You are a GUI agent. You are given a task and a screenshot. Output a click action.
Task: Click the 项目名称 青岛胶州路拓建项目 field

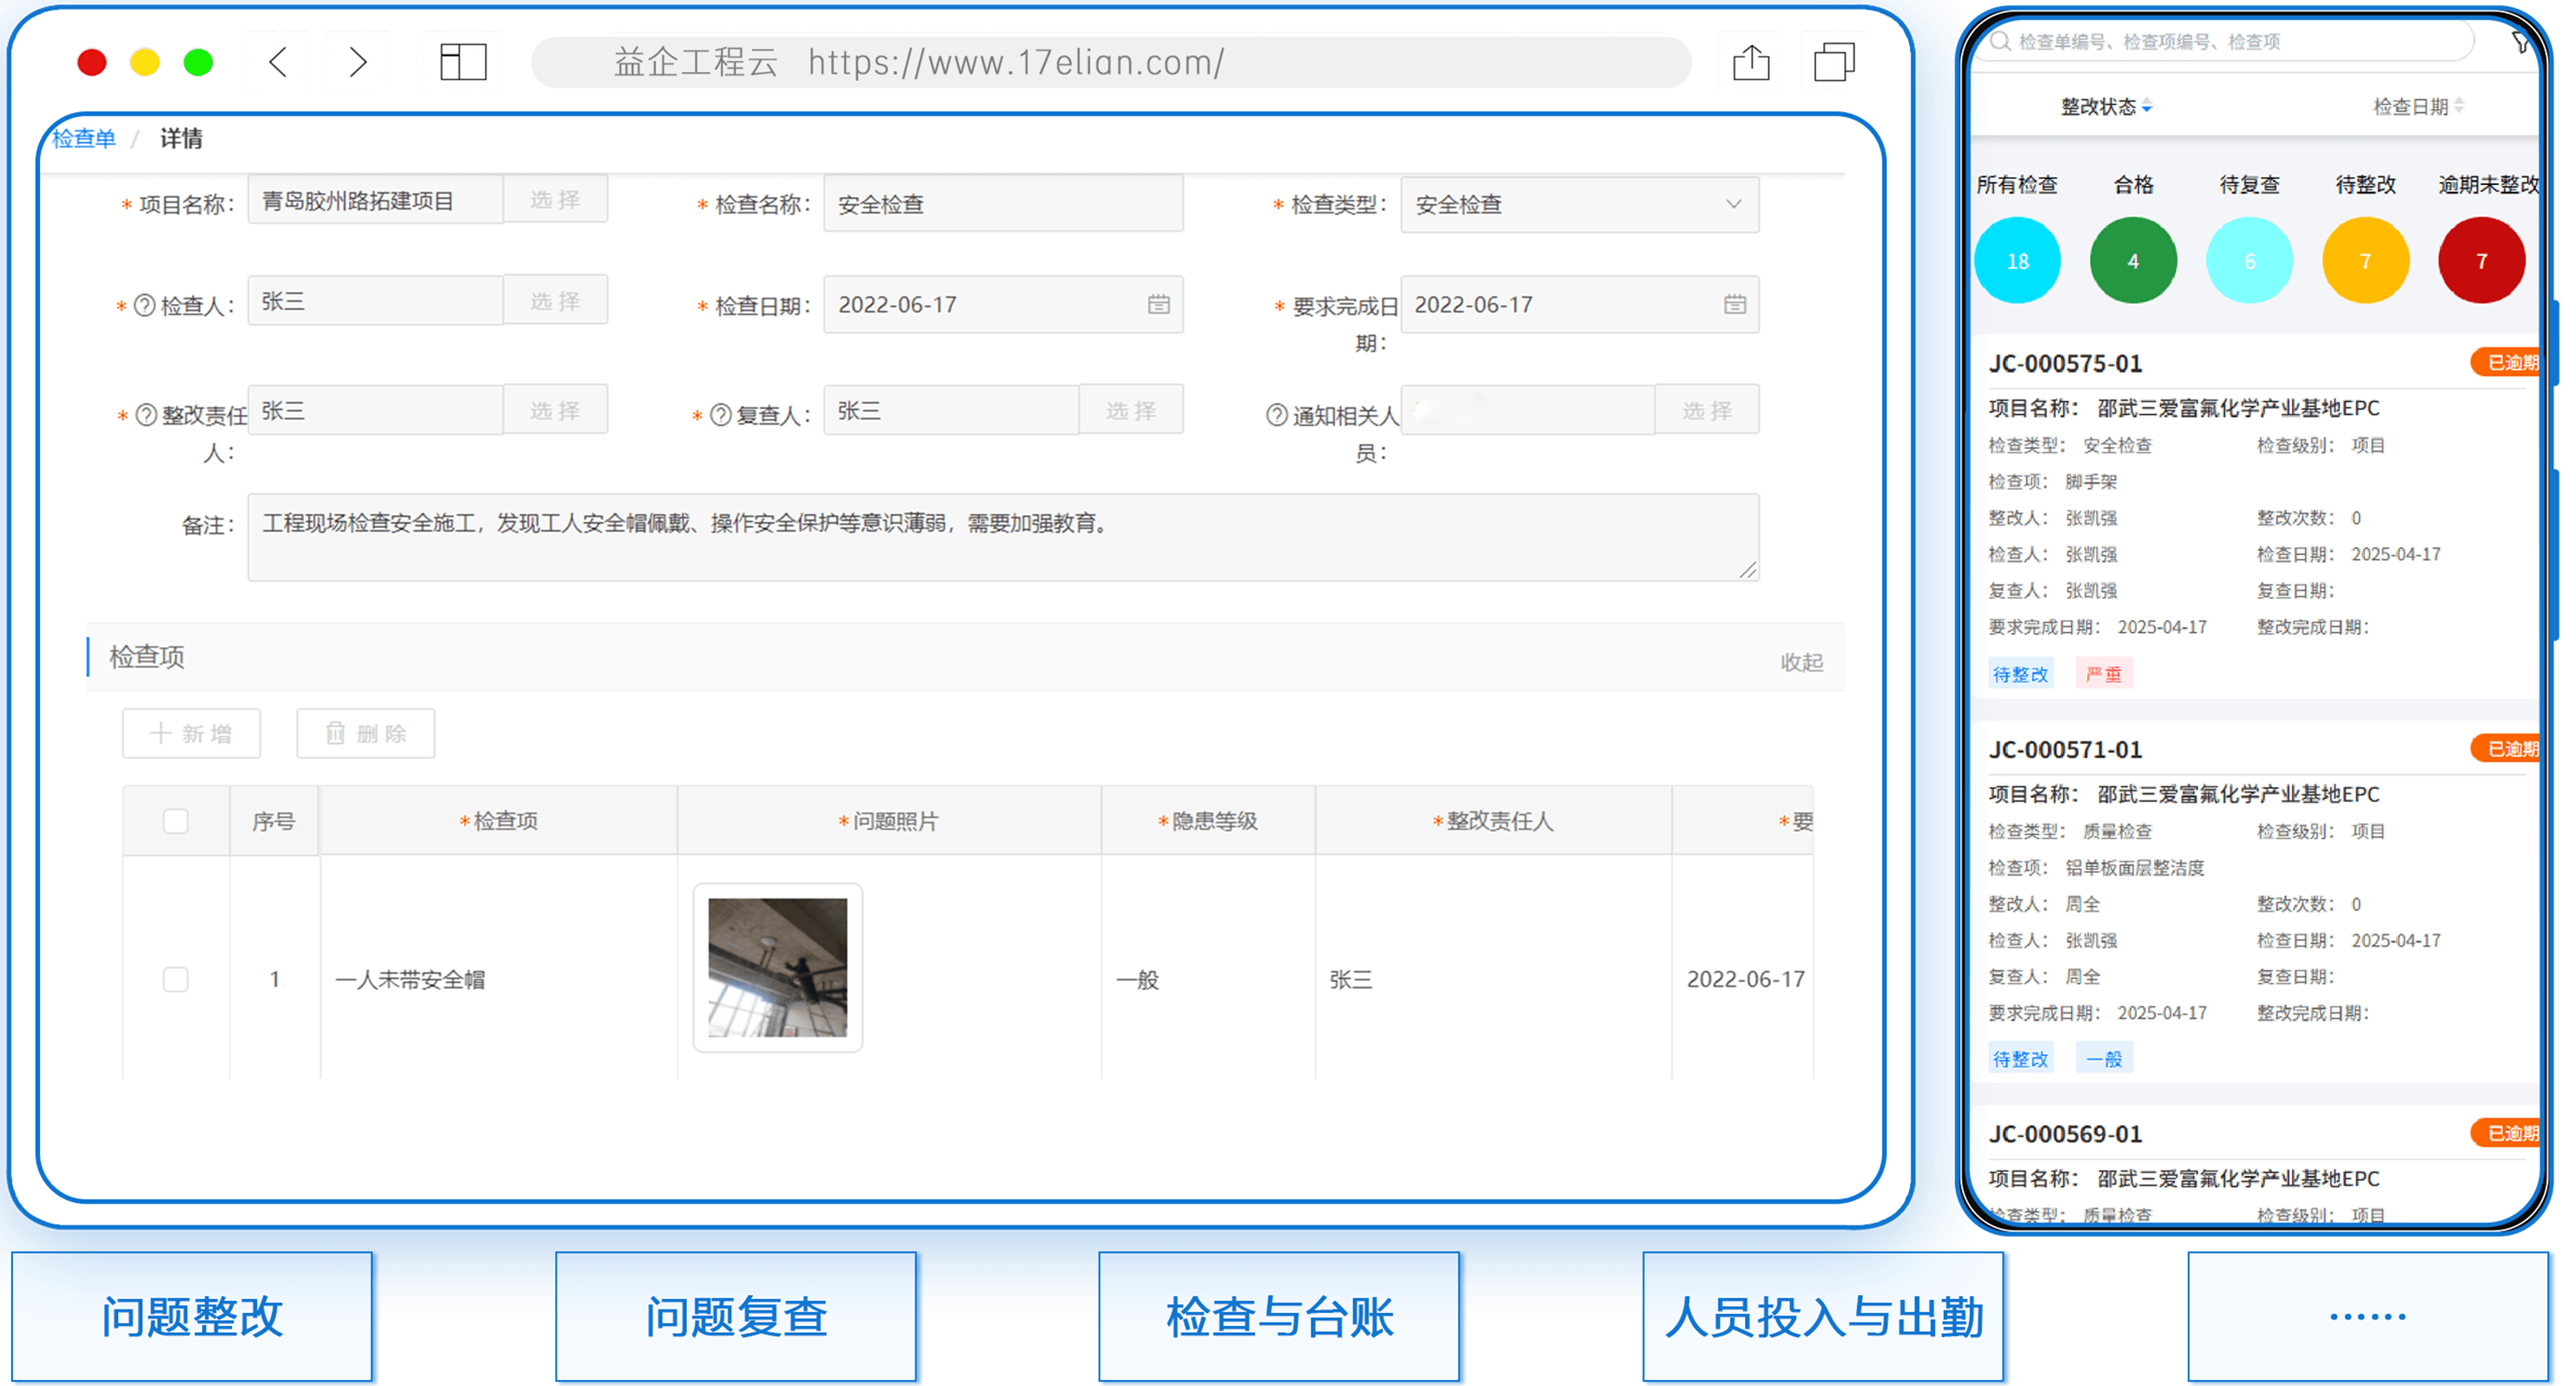[x=375, y=200]
